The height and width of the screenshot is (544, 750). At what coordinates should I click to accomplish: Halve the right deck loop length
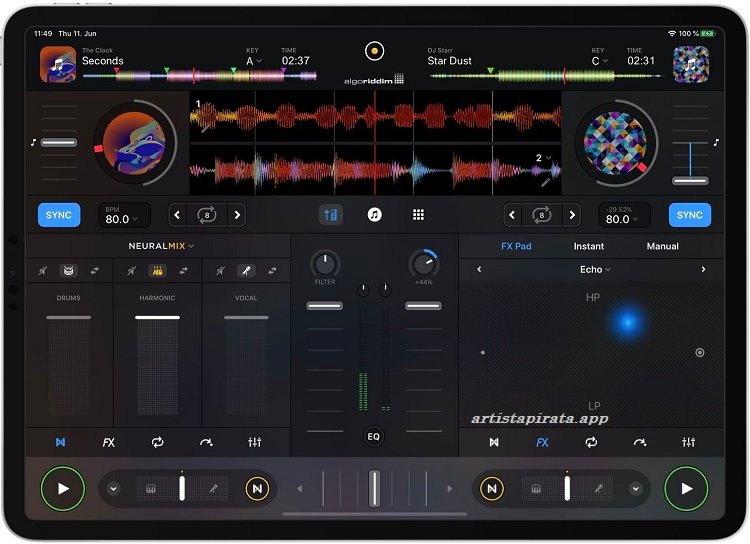coord(512,215)
